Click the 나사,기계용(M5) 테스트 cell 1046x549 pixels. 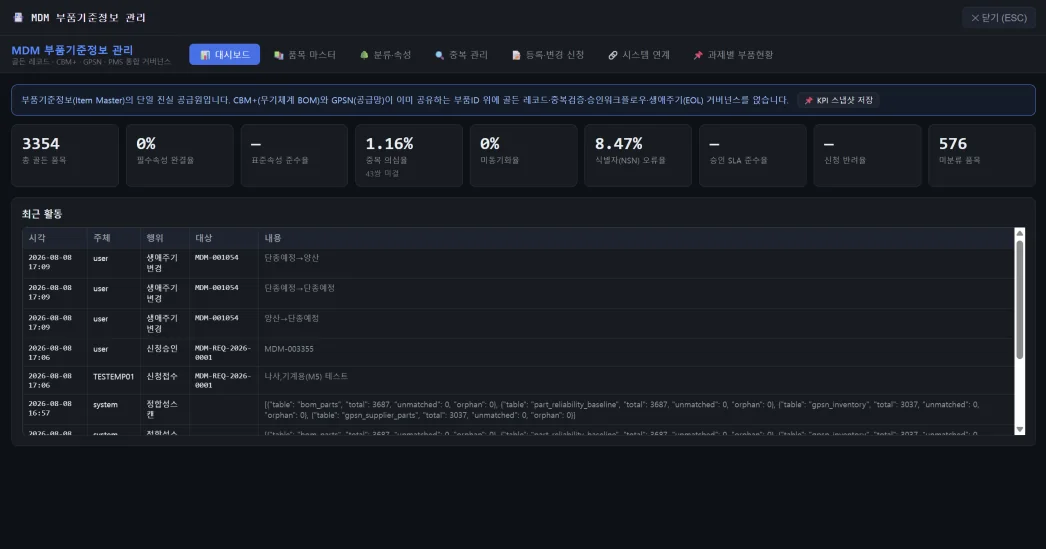(x=636, y=380)
